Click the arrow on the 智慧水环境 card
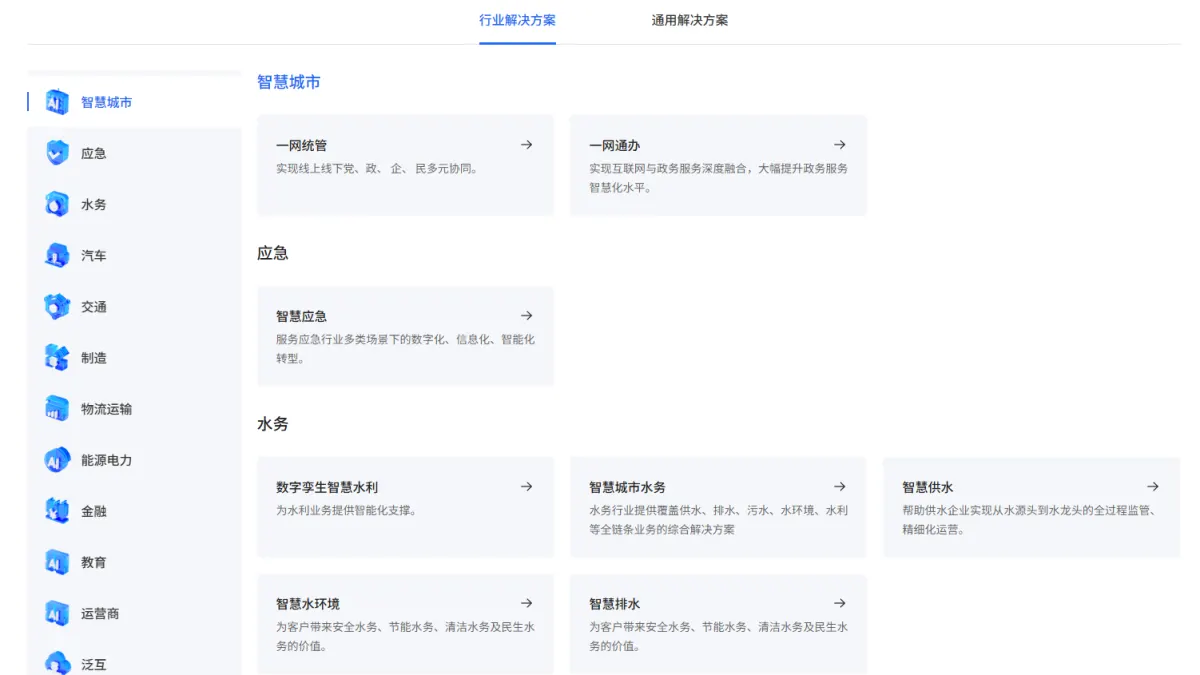 tap(527, 604)
